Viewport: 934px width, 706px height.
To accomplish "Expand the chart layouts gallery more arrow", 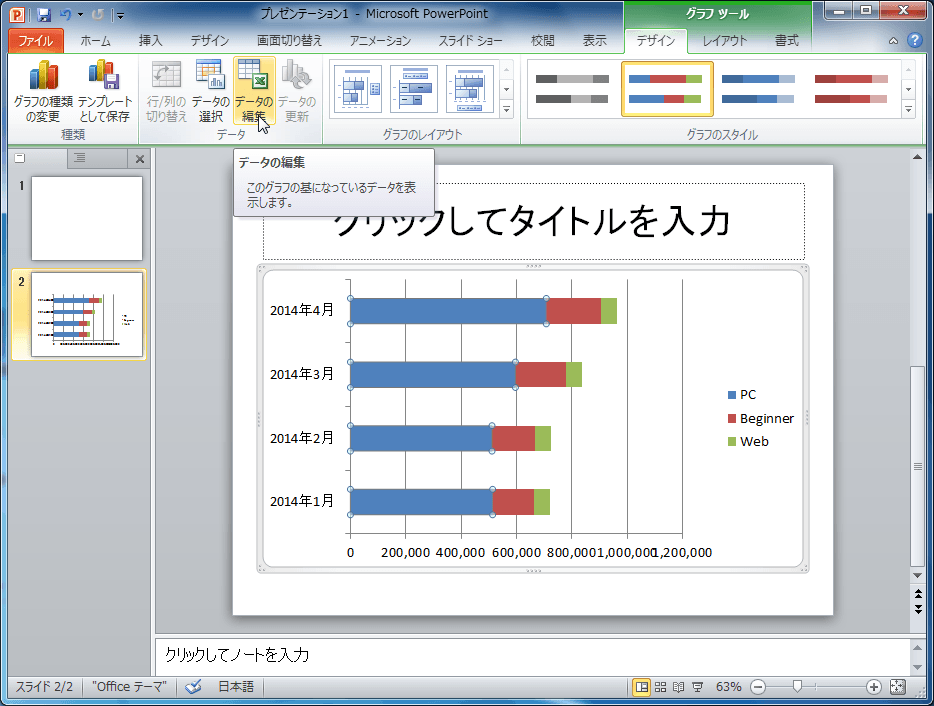I will (506, 110).
